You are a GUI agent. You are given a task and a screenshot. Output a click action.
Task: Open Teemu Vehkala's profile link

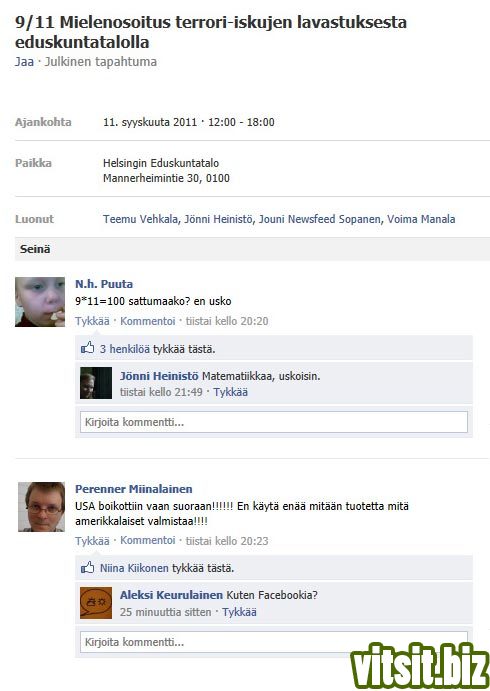click(140, 219)
